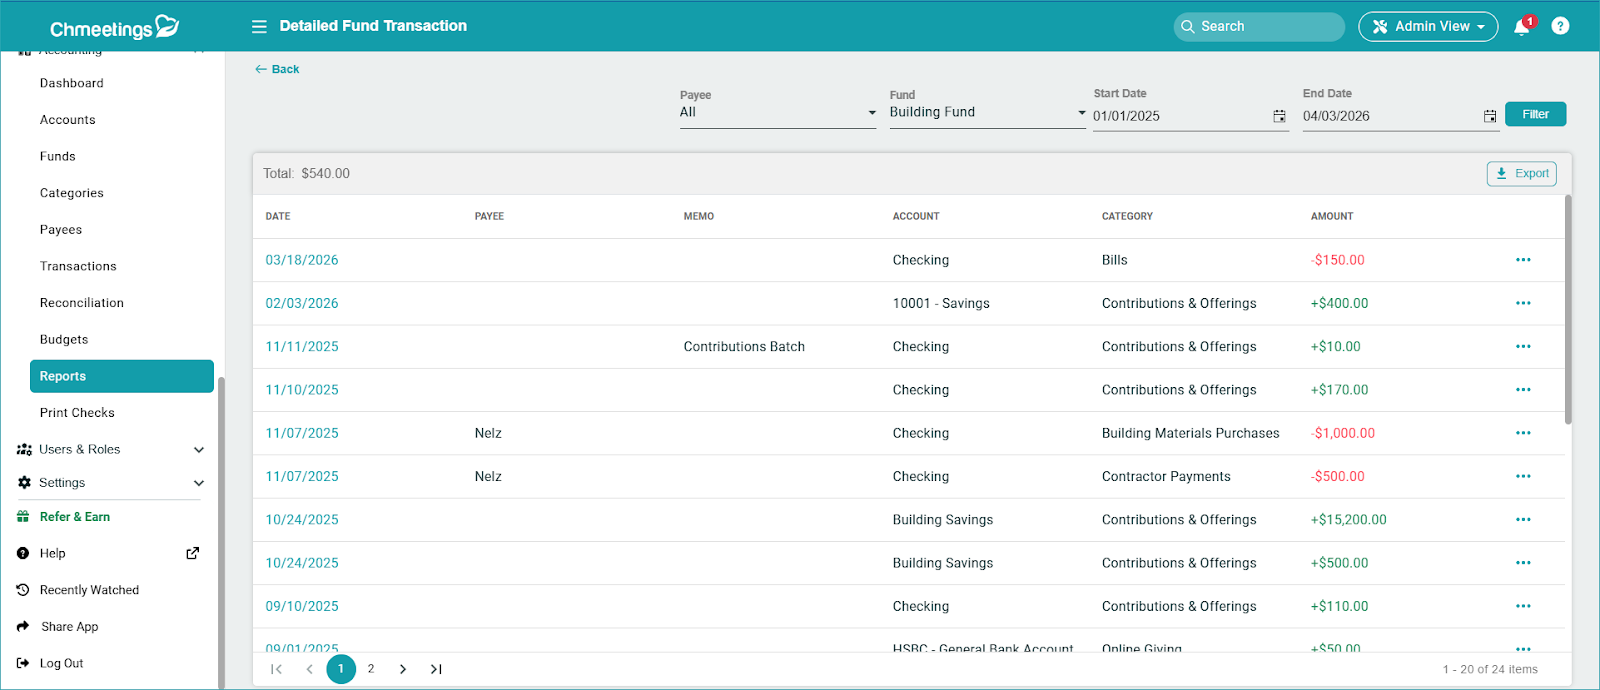
Task: Go back using the Back link
Action: 277,69
